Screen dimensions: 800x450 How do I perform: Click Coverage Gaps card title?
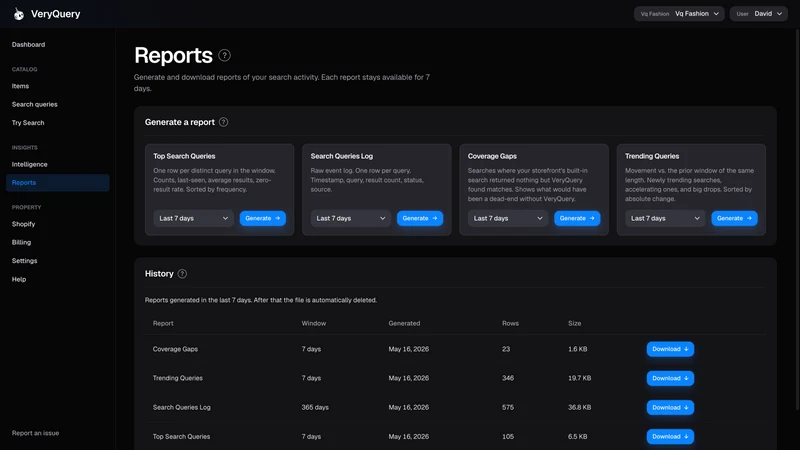[x=492, y=156]
